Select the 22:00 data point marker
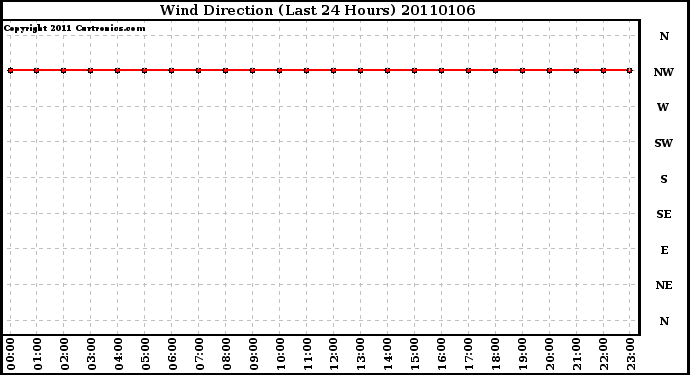Image resolution: width=690 pixels, height=375 pixels. pyautogui.click(x=603, y=70)
